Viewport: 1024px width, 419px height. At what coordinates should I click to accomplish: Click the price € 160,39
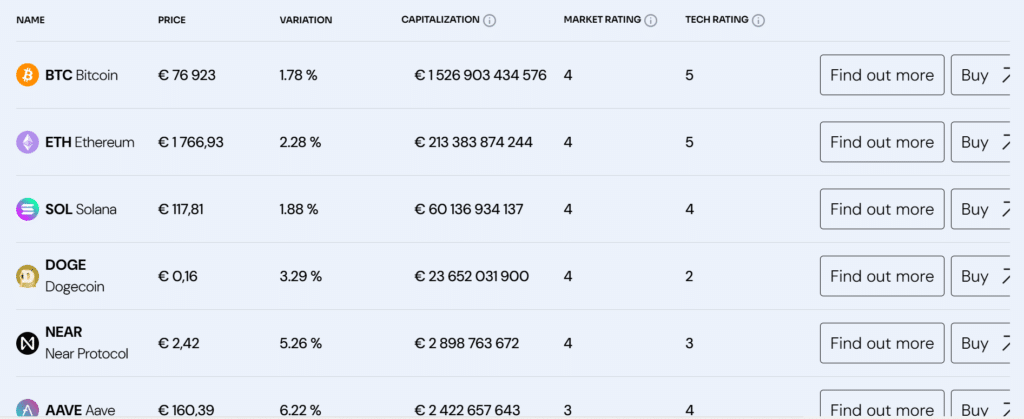[x=186, y=411]
